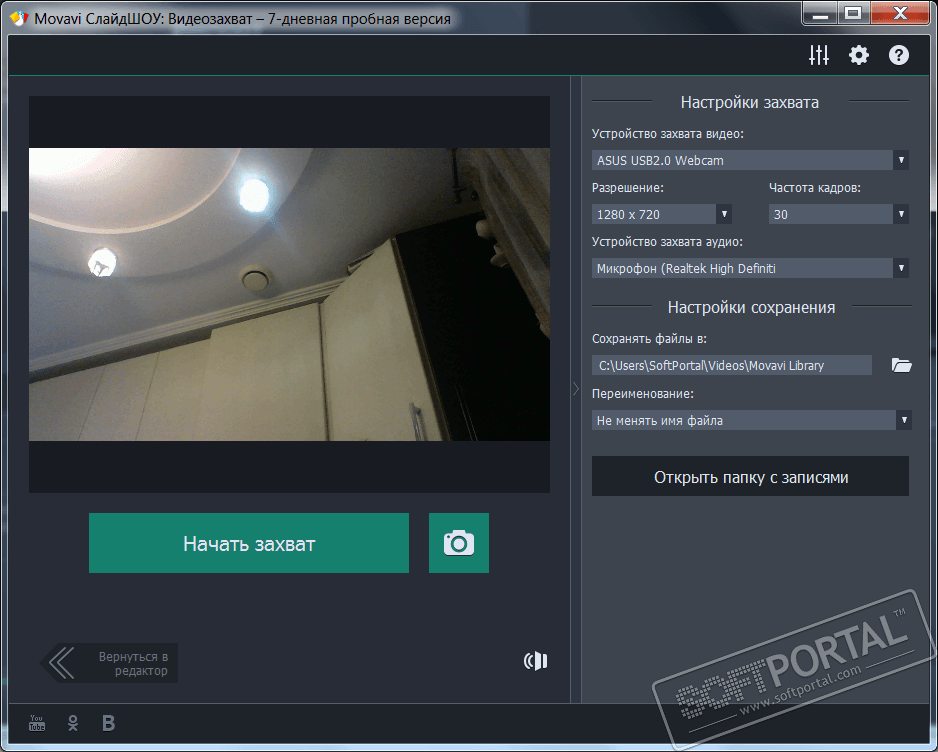This screenshot has width=938, height=752.
Task: Click Вернуться в редактор button
Action: (109, 663)
